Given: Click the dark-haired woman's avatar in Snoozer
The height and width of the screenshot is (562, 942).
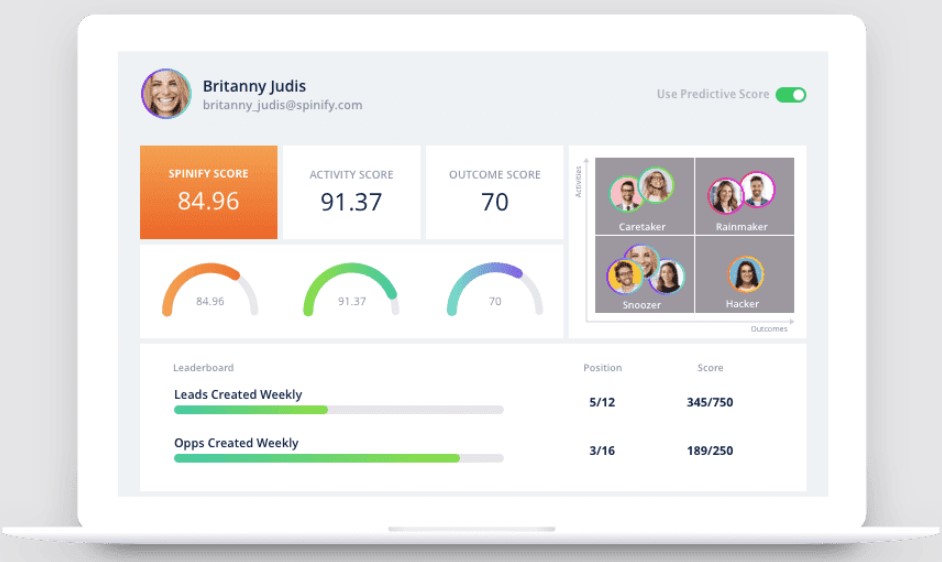Looking at the screenshot, I should pos(667,276).
